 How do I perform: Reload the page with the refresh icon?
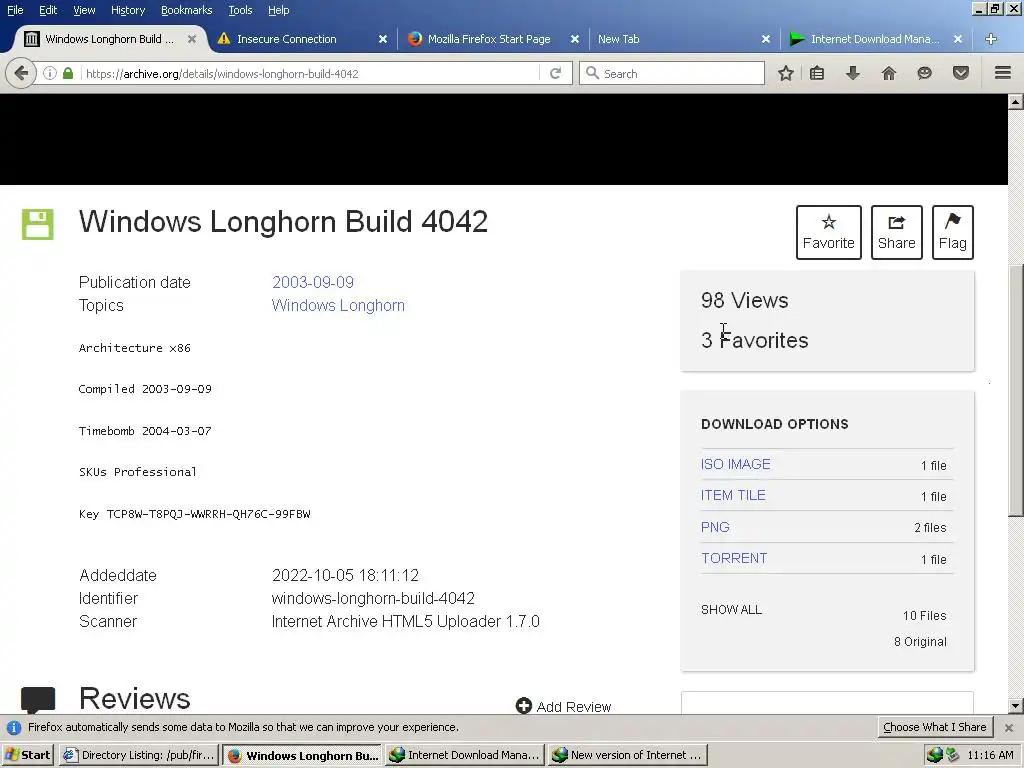pos(556,73)
